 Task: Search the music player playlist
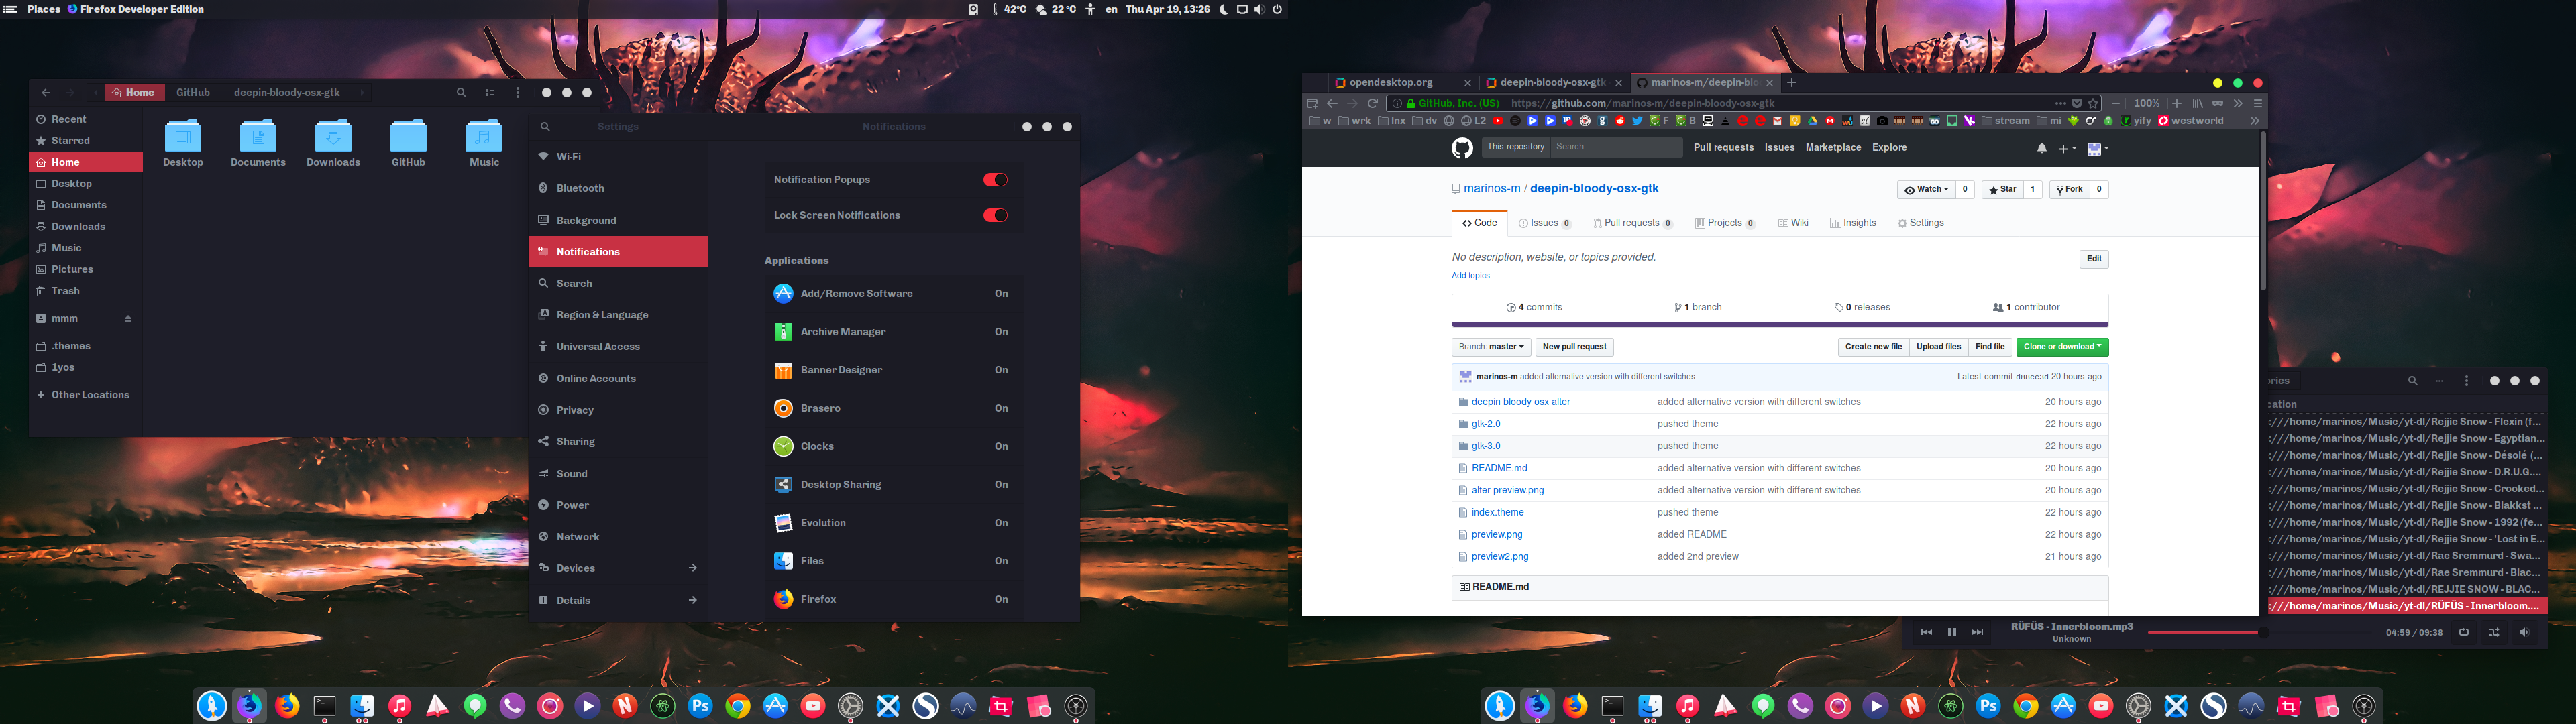(x=2412, y=381)
